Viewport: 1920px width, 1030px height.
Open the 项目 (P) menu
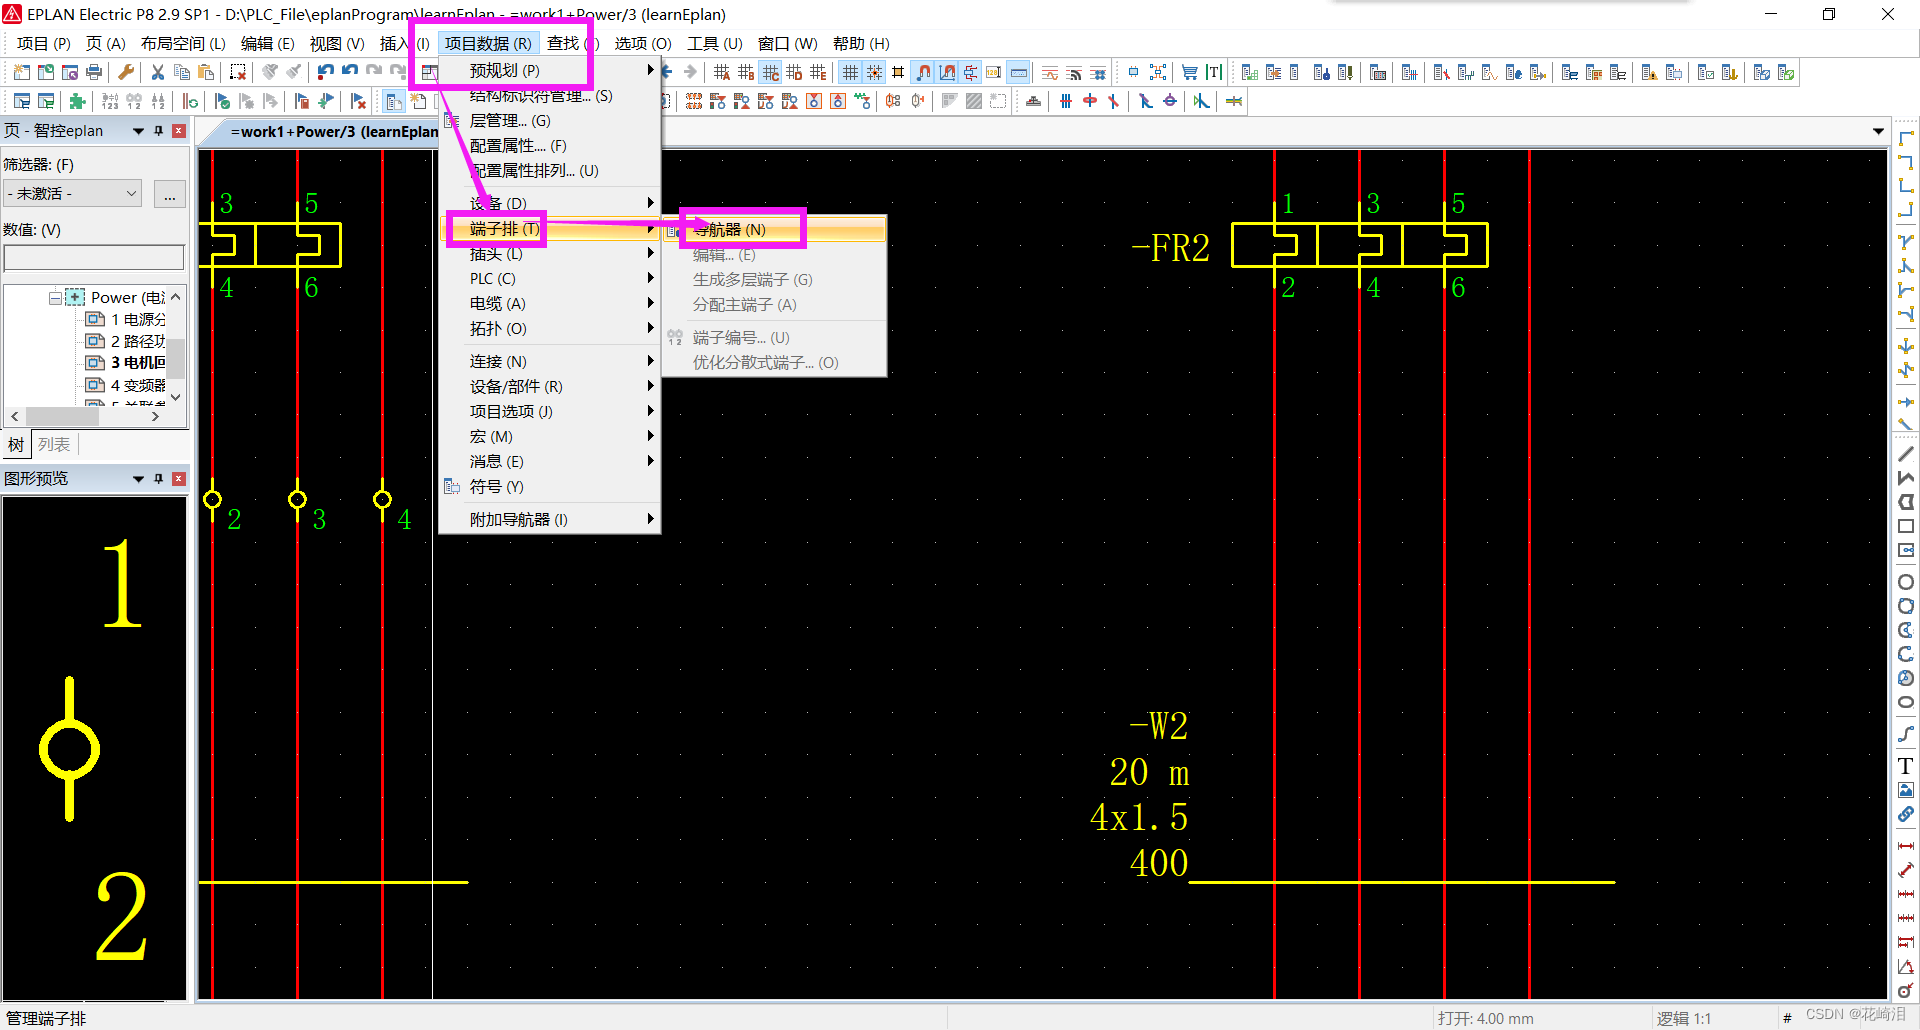pos(44,44)
